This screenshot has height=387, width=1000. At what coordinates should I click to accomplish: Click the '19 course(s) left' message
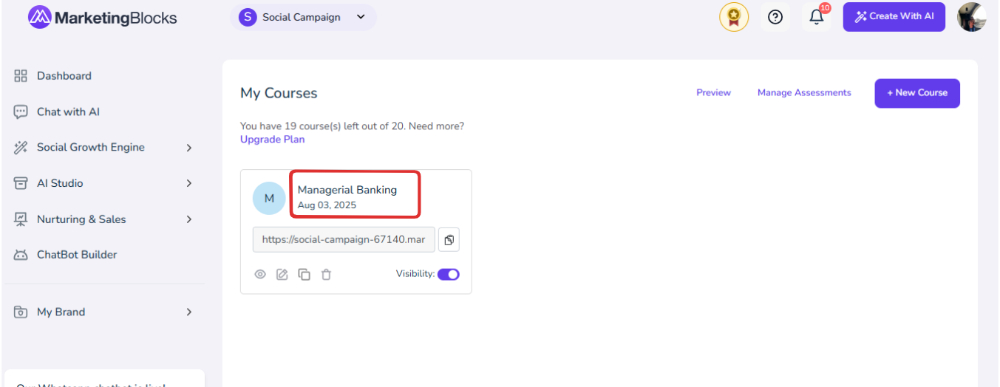[352, 126]
